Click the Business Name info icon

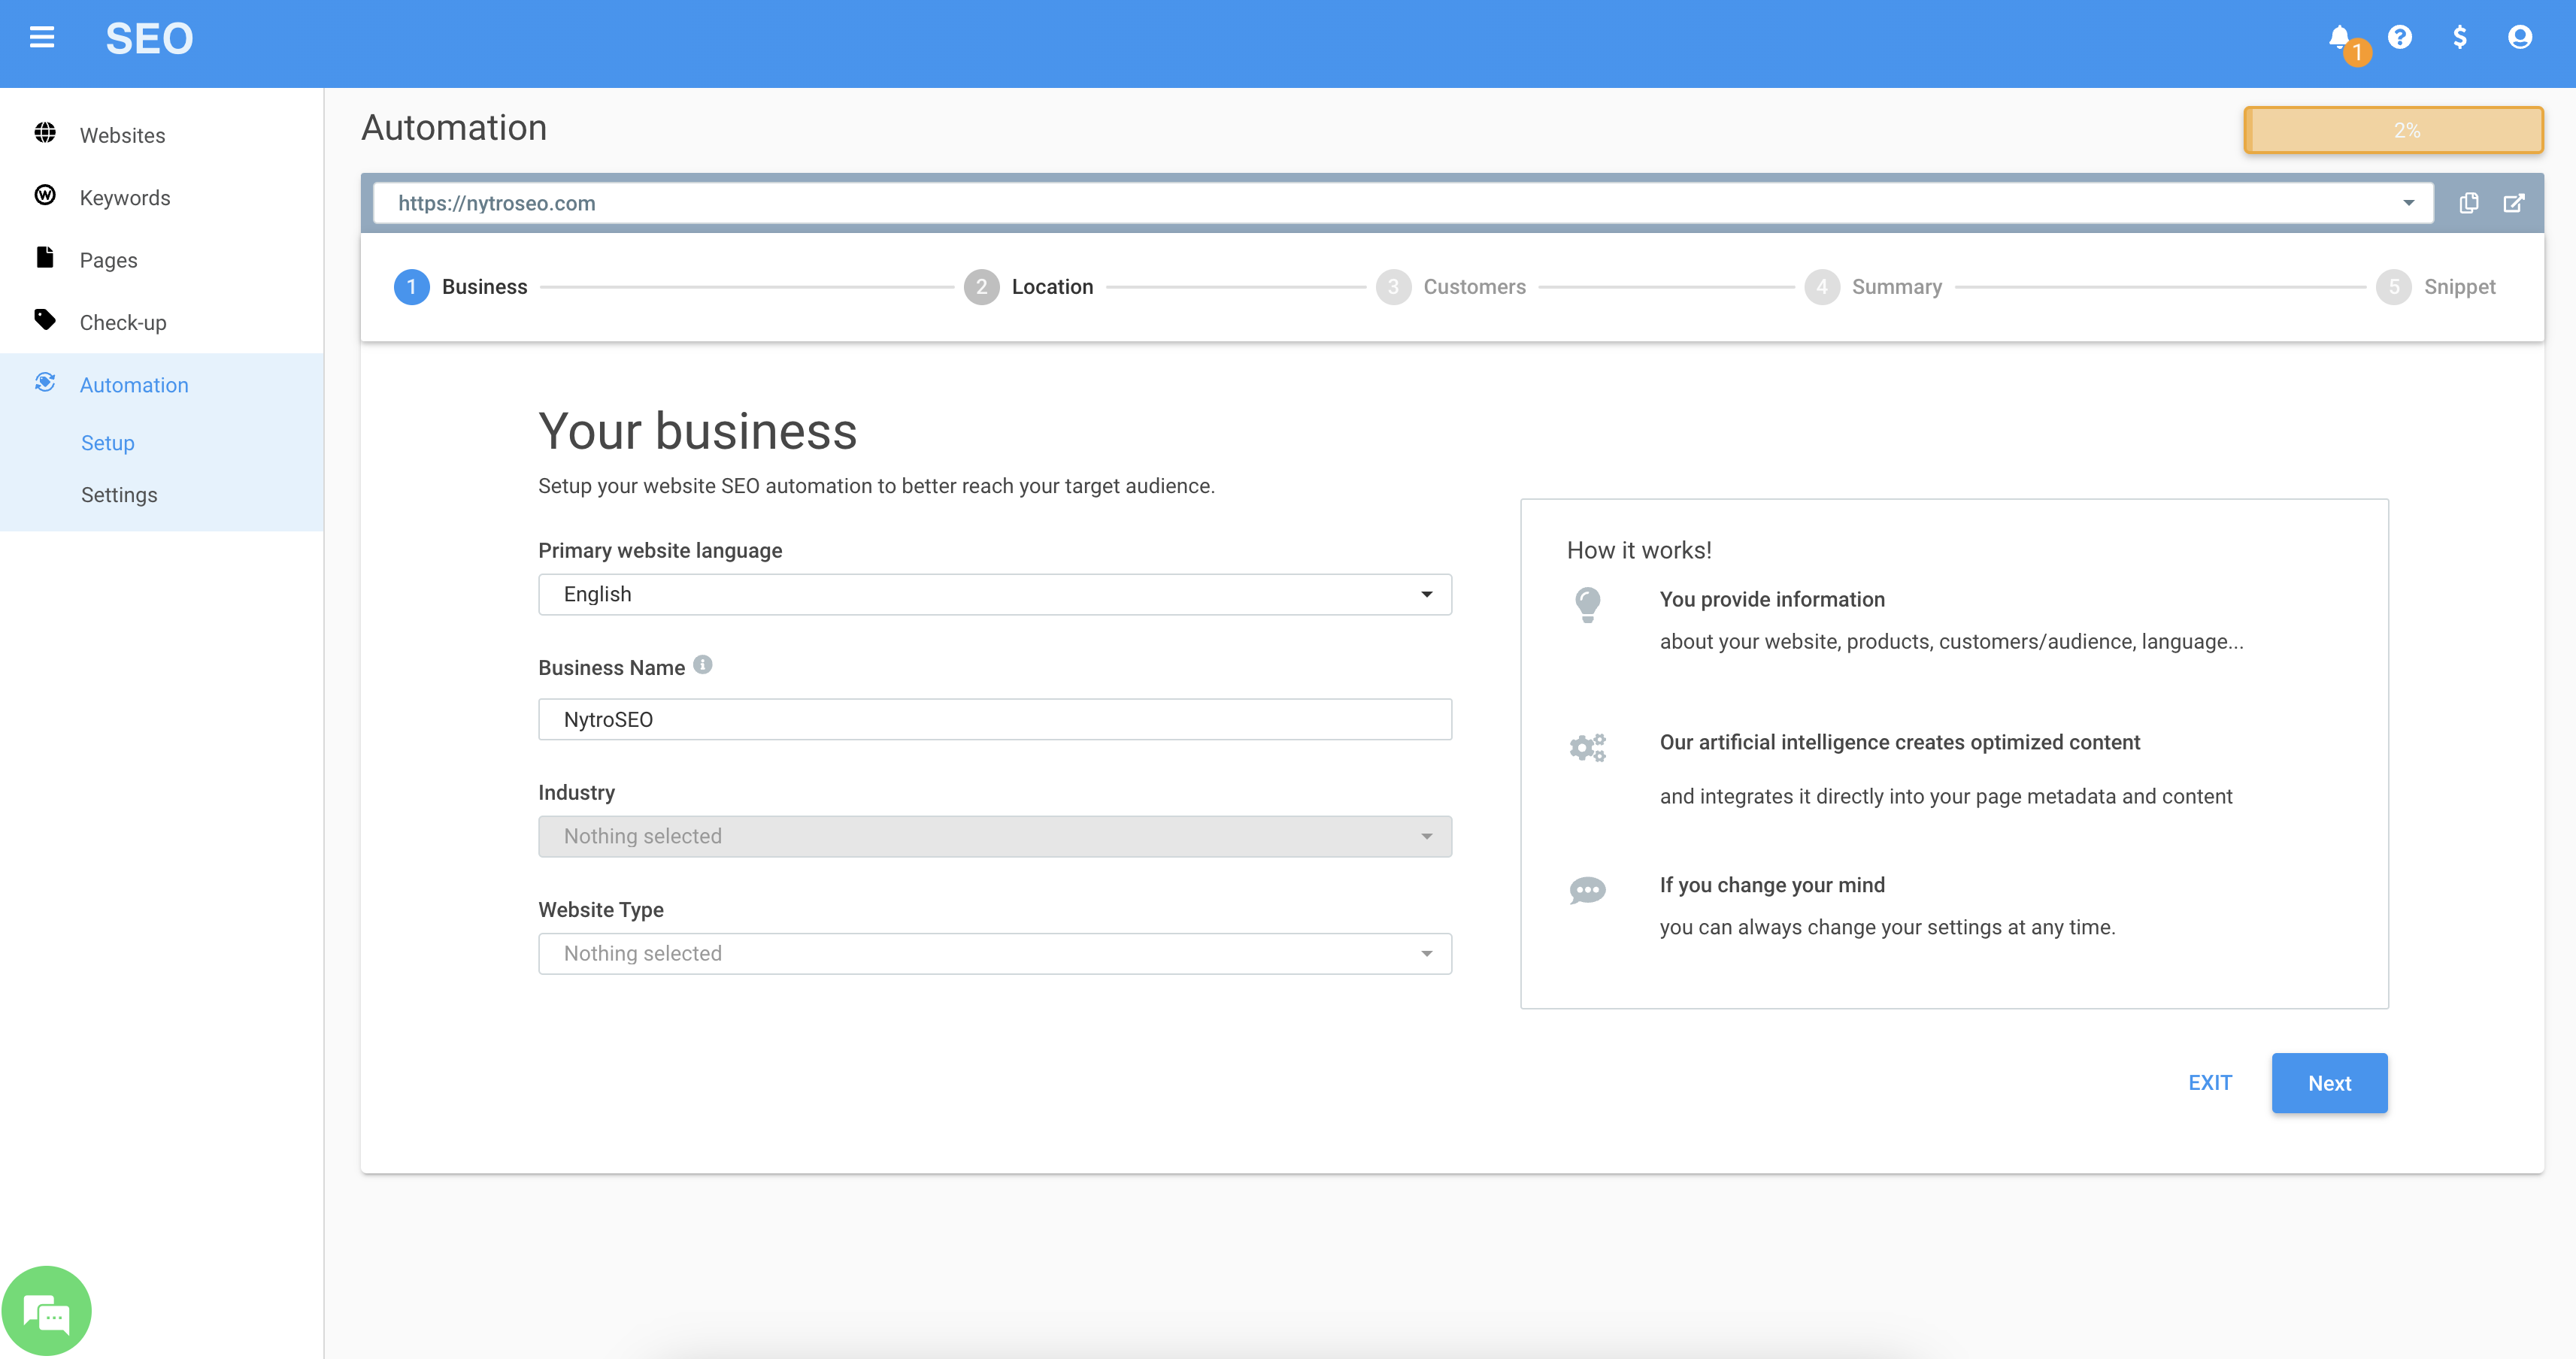pos(703,665)
